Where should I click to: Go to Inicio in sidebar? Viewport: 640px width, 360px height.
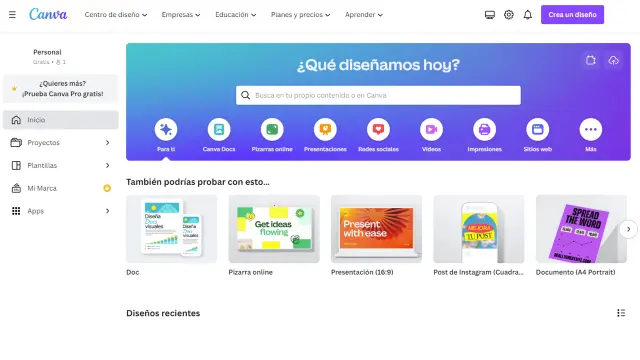coord(61,120)
